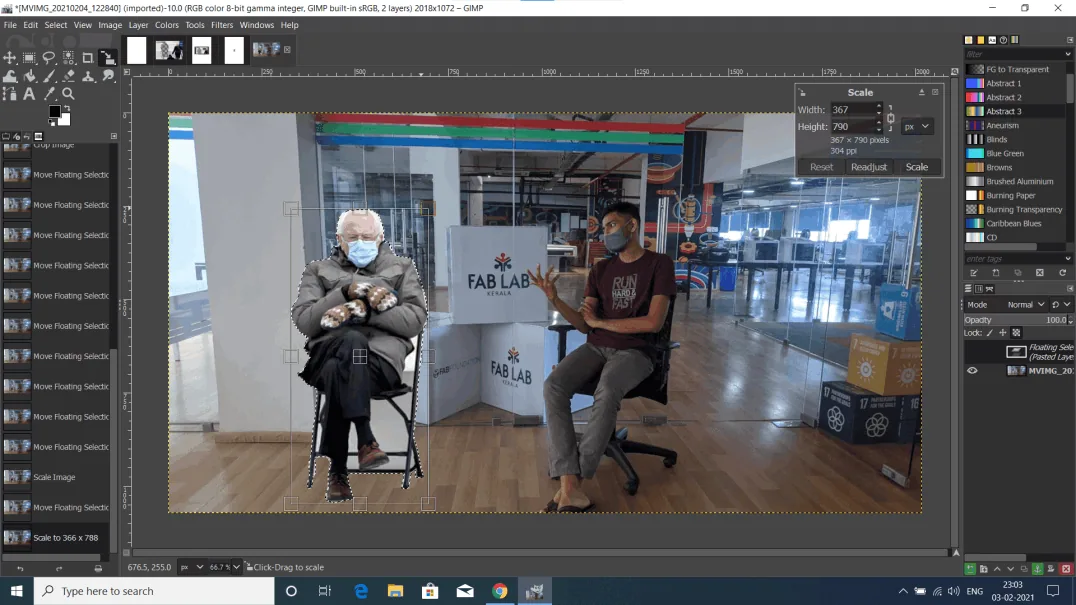This screenshot has height=605, width=1076.
Task: Click the Duplicate gradient icon
Action: coord(1018,273)
